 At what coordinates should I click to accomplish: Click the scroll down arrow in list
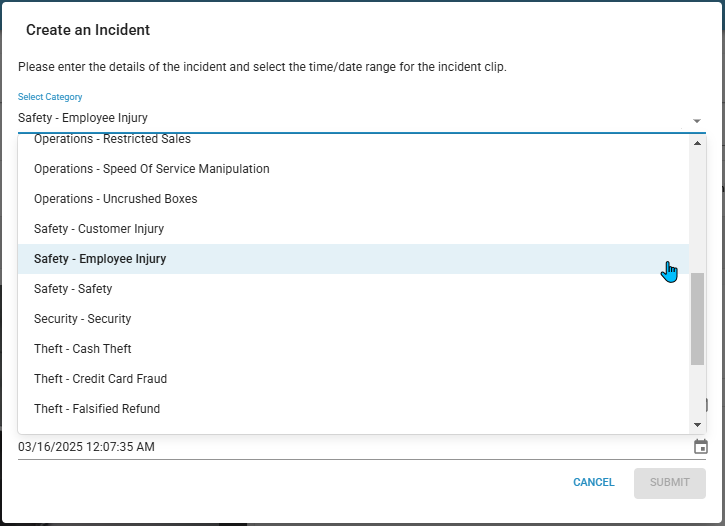[x=697, y=425]
